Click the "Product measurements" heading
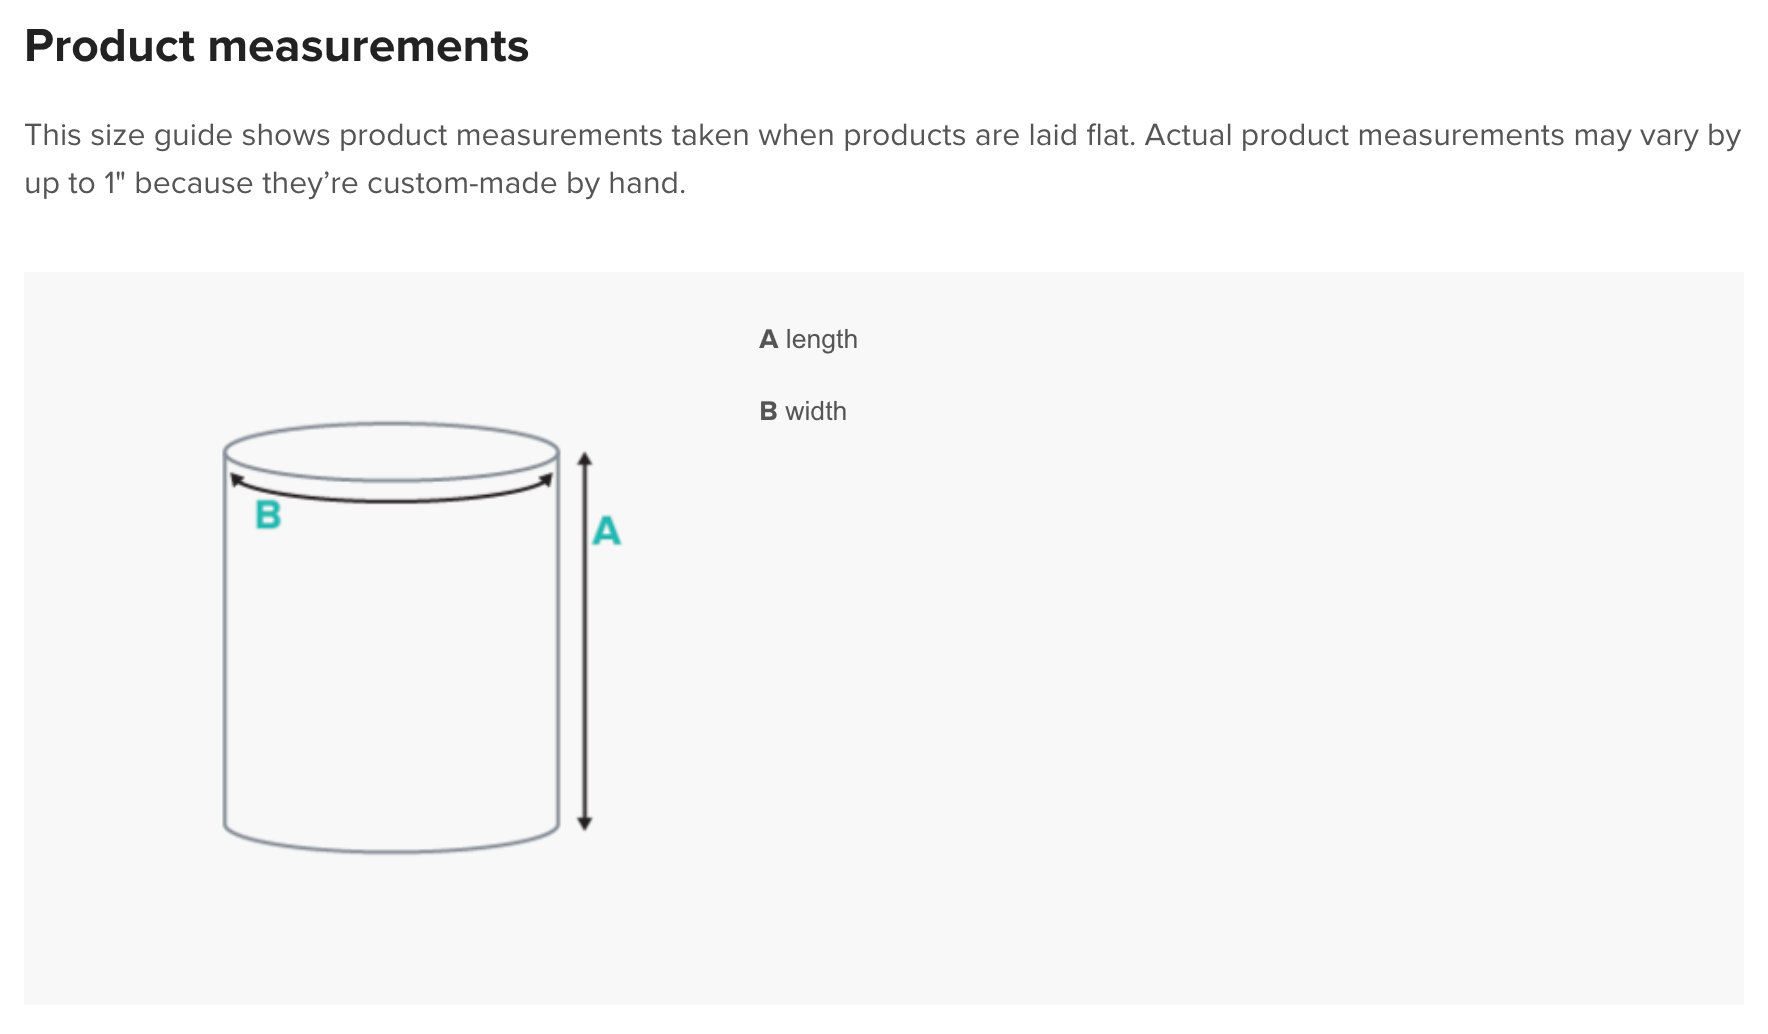This screenshot has width=1768, height=1034. [276, 47]
